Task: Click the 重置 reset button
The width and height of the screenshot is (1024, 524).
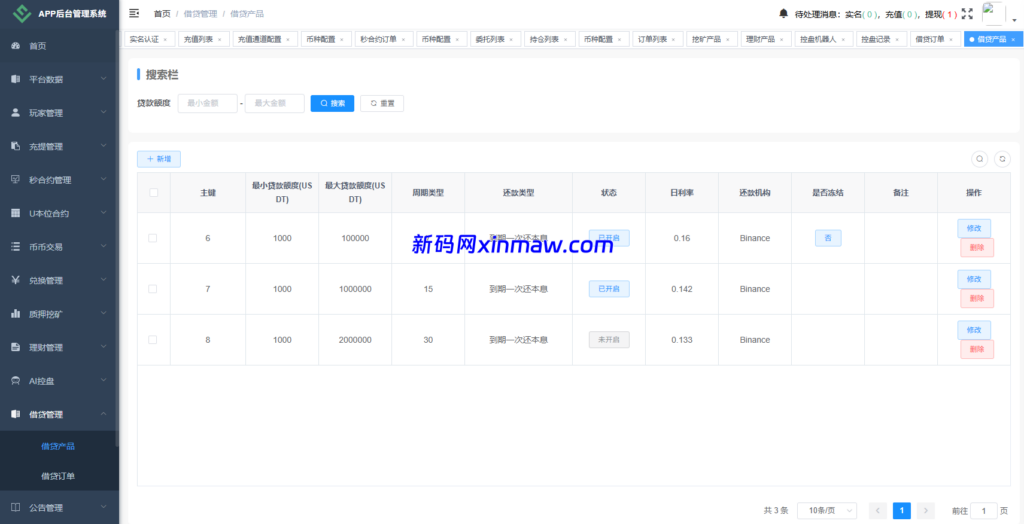Action: pos(382,103)
